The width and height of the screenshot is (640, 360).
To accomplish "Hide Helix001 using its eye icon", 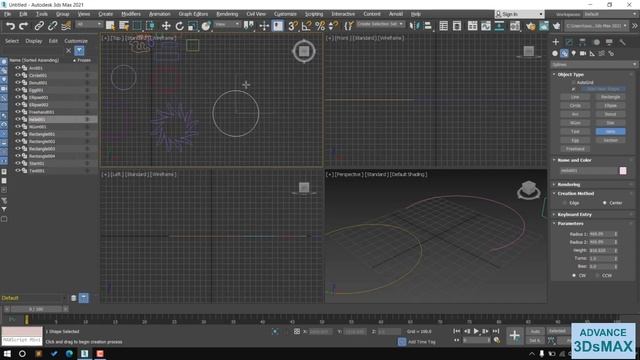I will pyautogui.click(x=18, y=119).
